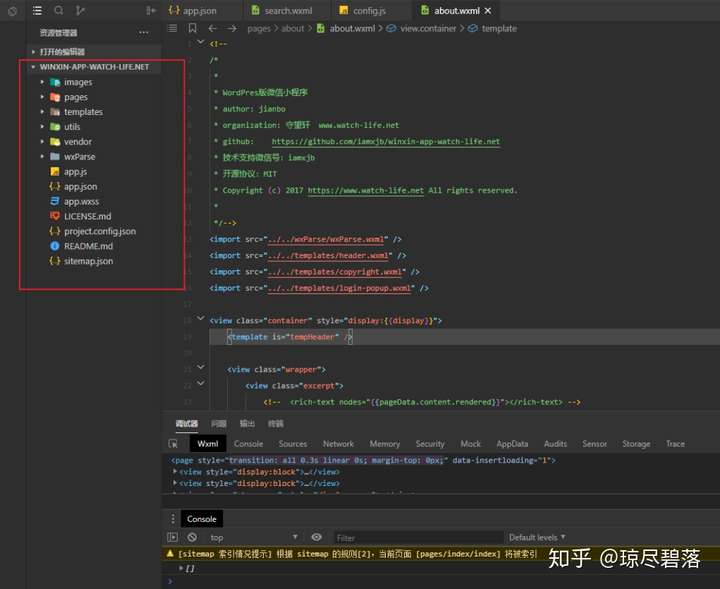The image size is (720, 589).
Task: Click the outline lines icon left of the bookmark
Action: (x=173, y=28)
